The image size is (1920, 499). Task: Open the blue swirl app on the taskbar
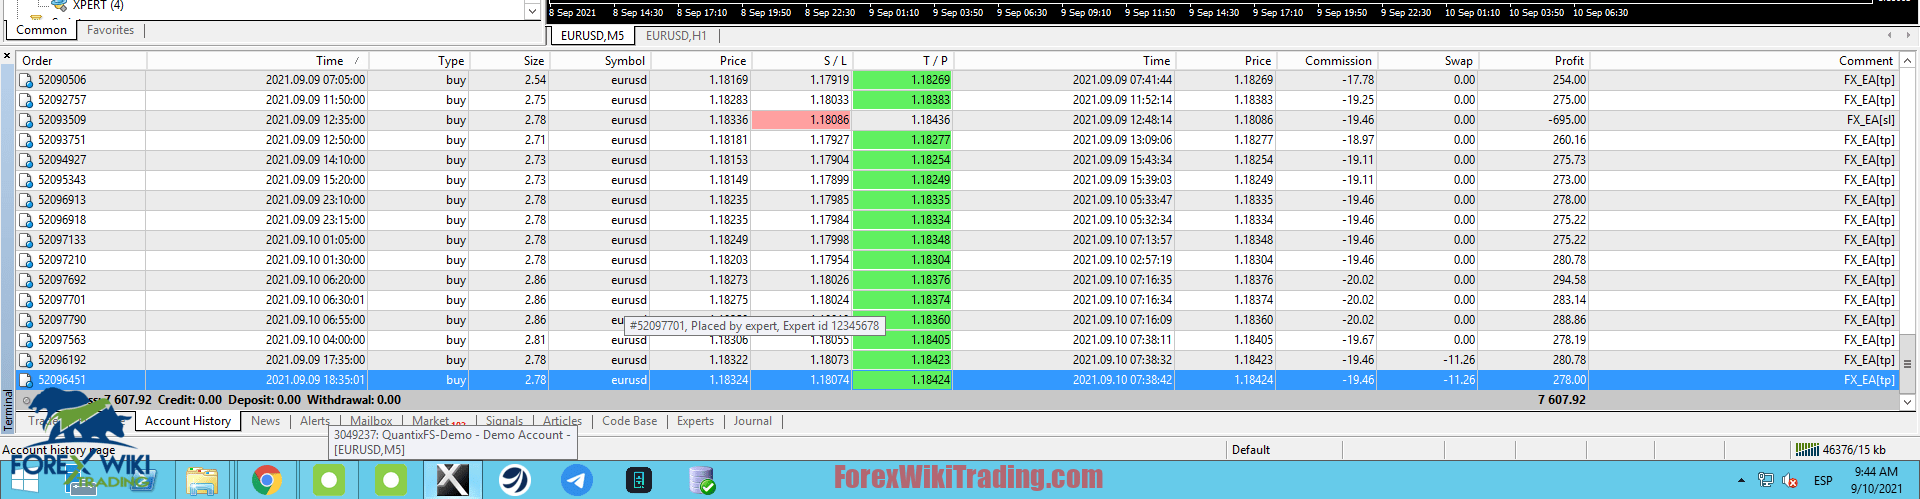[514, 481]
